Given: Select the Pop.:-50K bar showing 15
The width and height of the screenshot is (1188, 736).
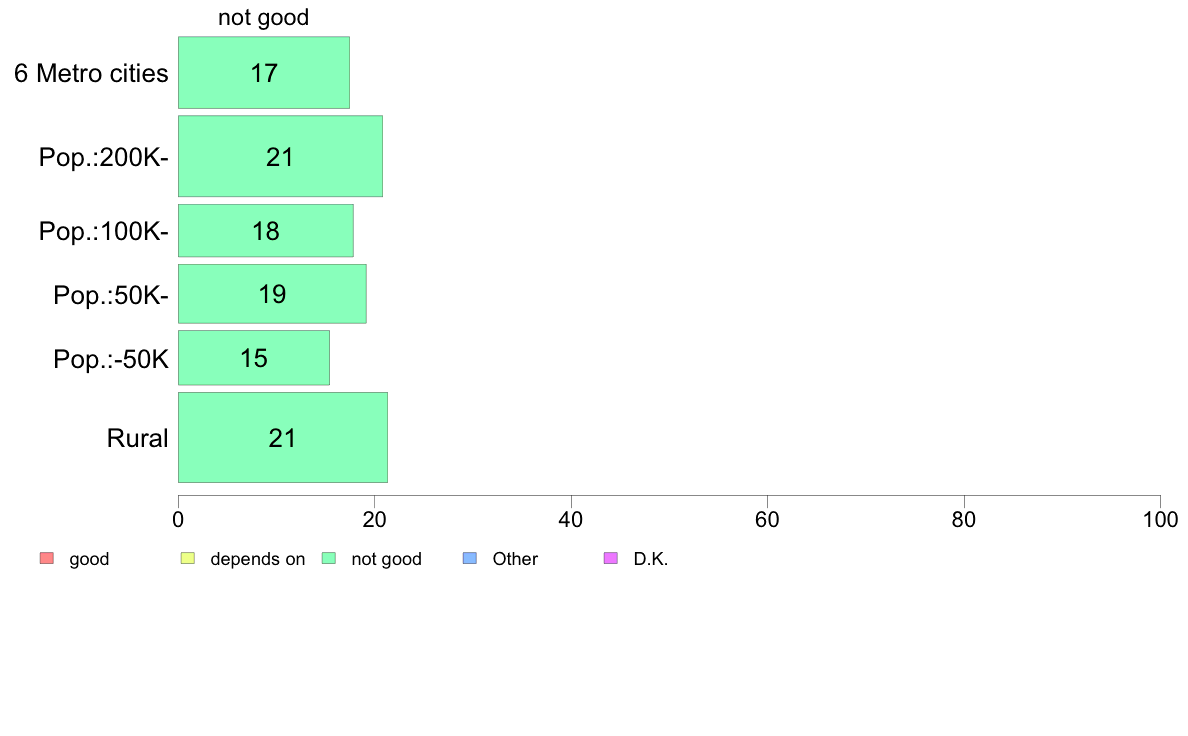Looking at the screenshot, I should coord(254,358).
